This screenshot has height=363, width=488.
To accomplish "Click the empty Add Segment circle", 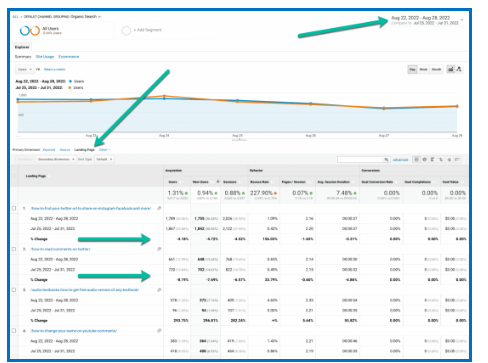I will tap(126, 31).
